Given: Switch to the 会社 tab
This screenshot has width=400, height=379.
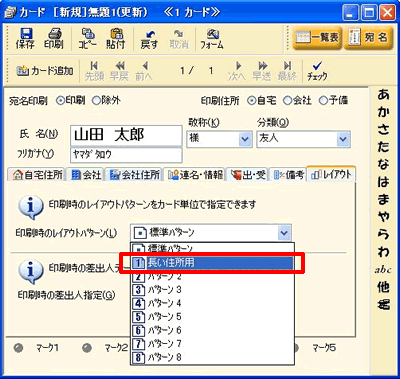Looking at the screenshot, I should 85,175.
